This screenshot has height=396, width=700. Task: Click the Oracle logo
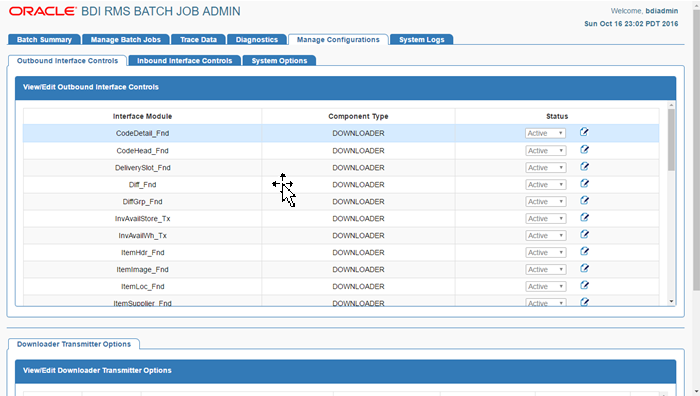42,11
